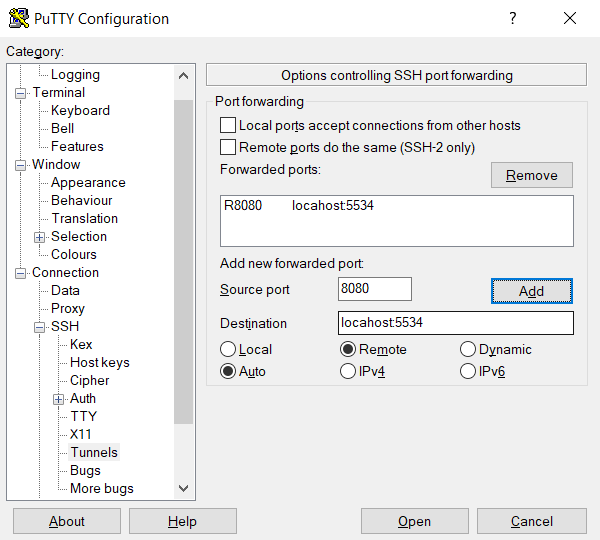
Task: Open the Behaviour category
Action: 82,200
